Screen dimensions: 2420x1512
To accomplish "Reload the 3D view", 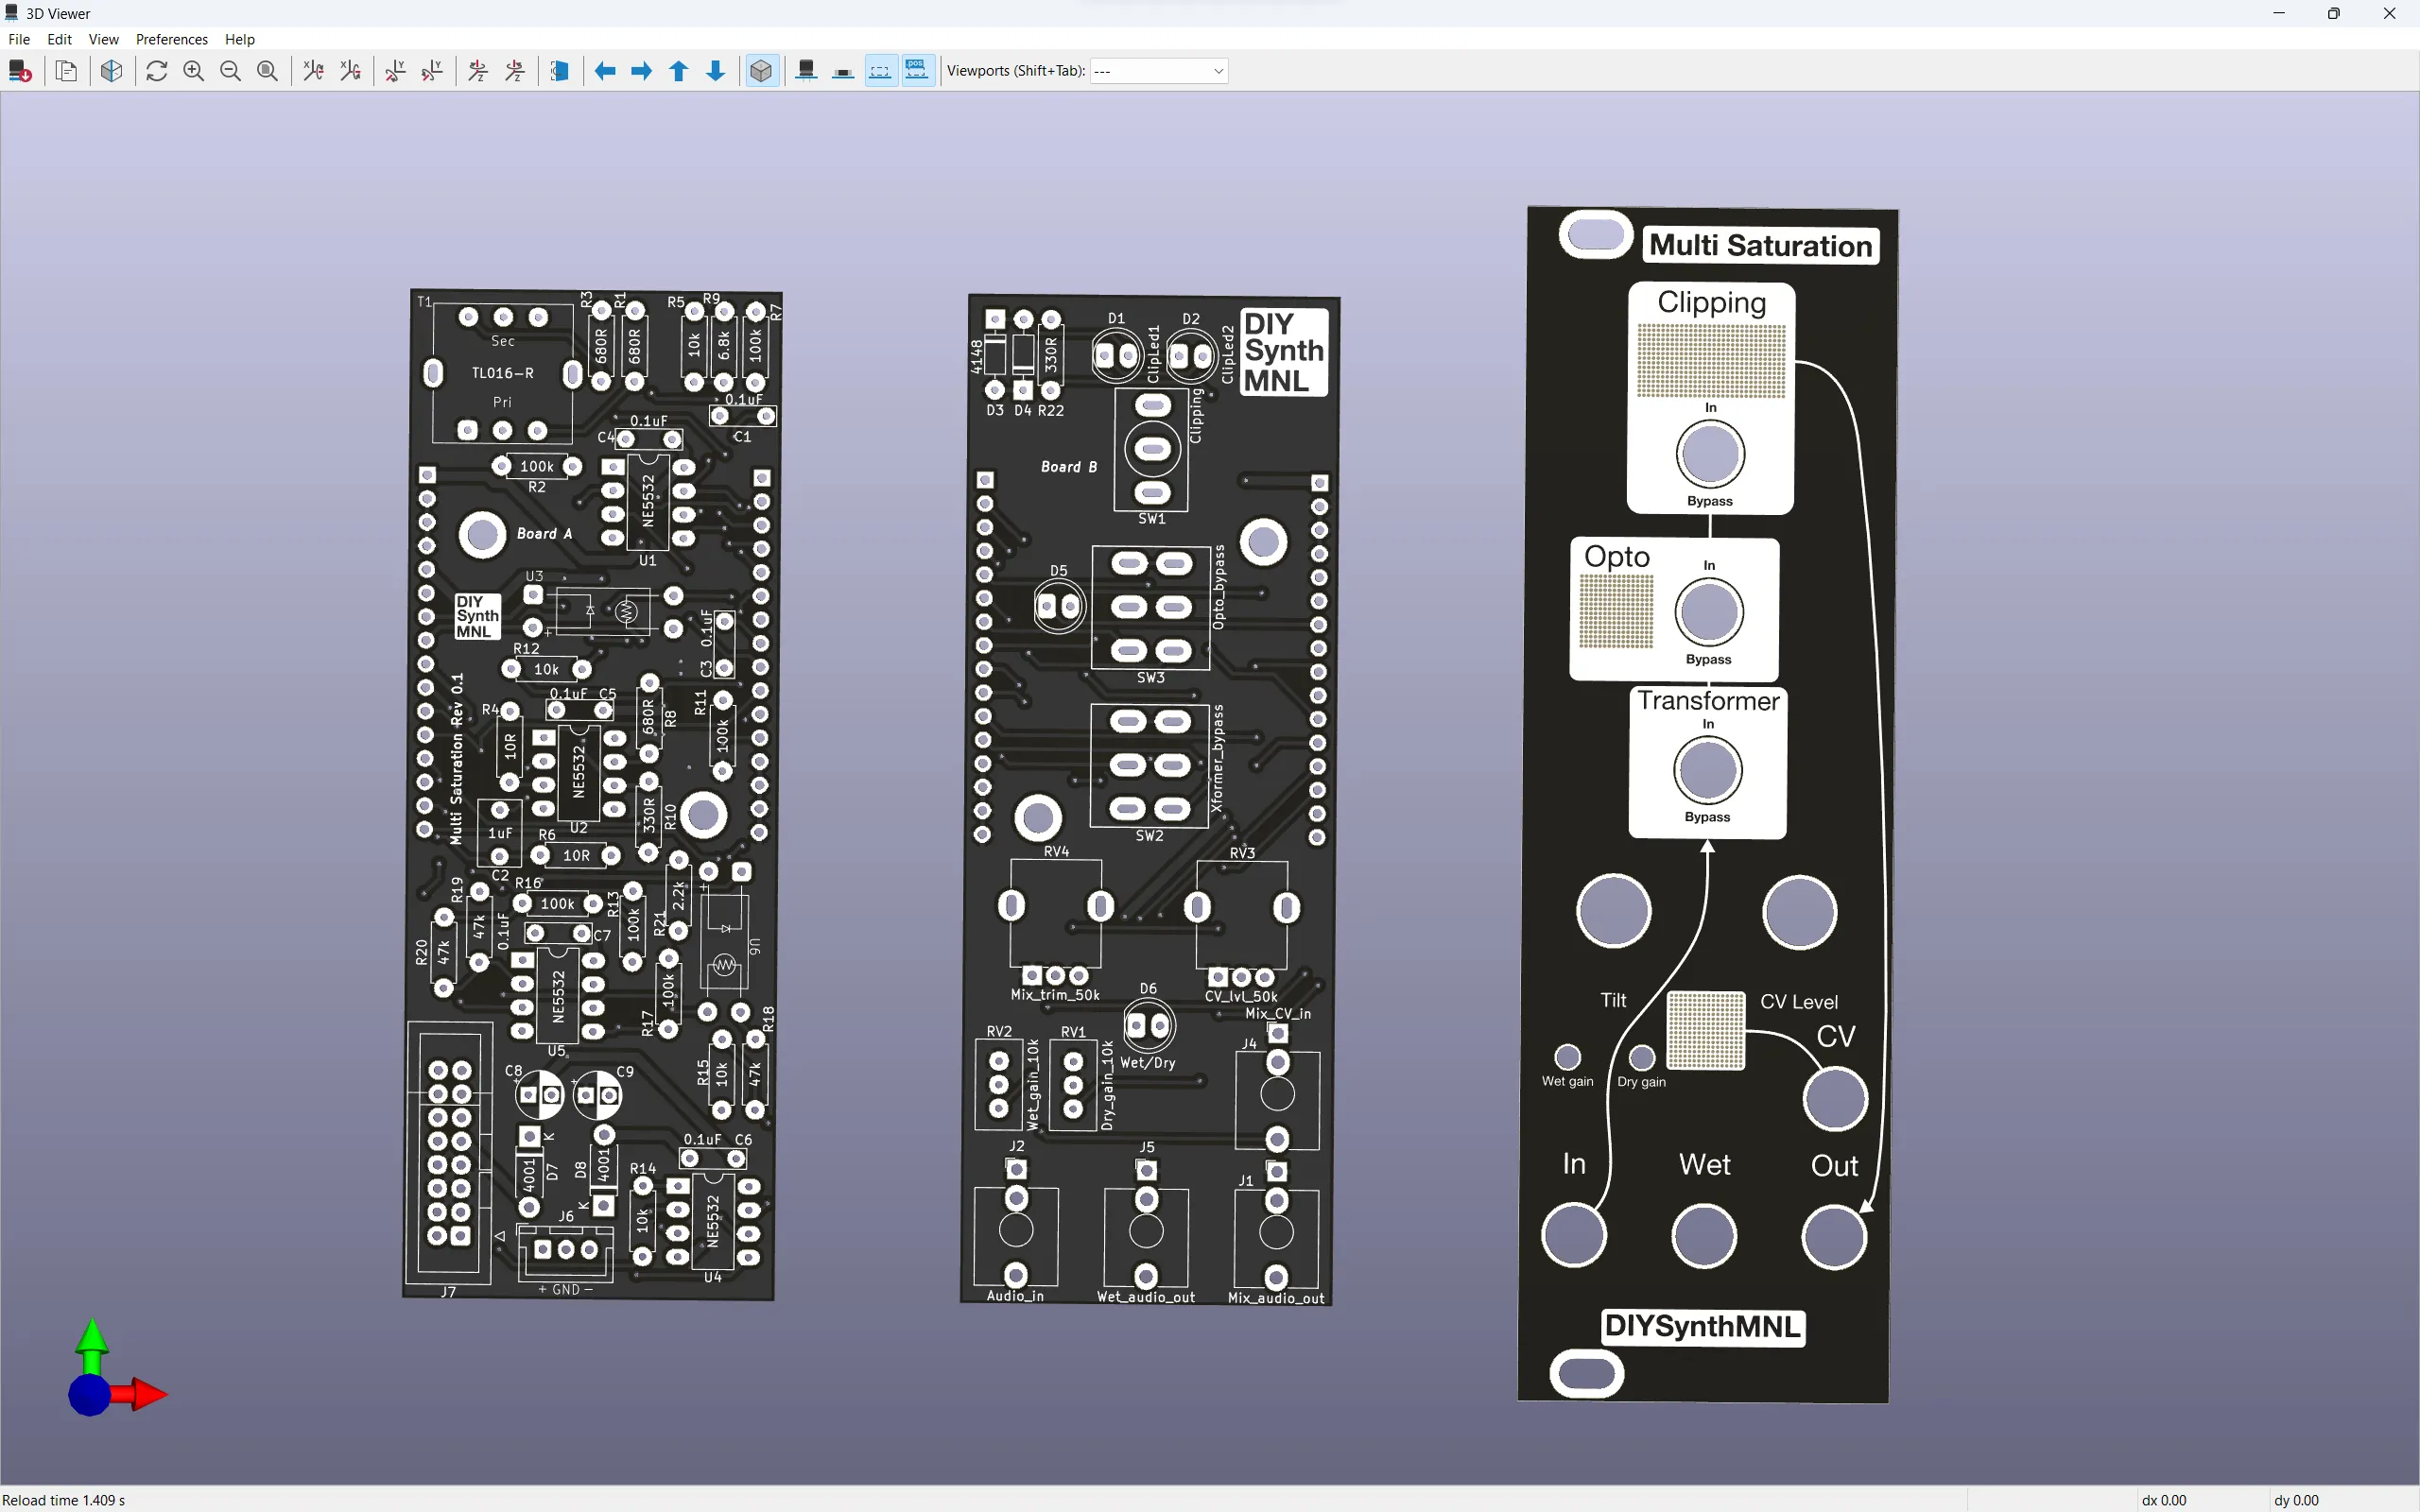I will click(x=157, y=71).
